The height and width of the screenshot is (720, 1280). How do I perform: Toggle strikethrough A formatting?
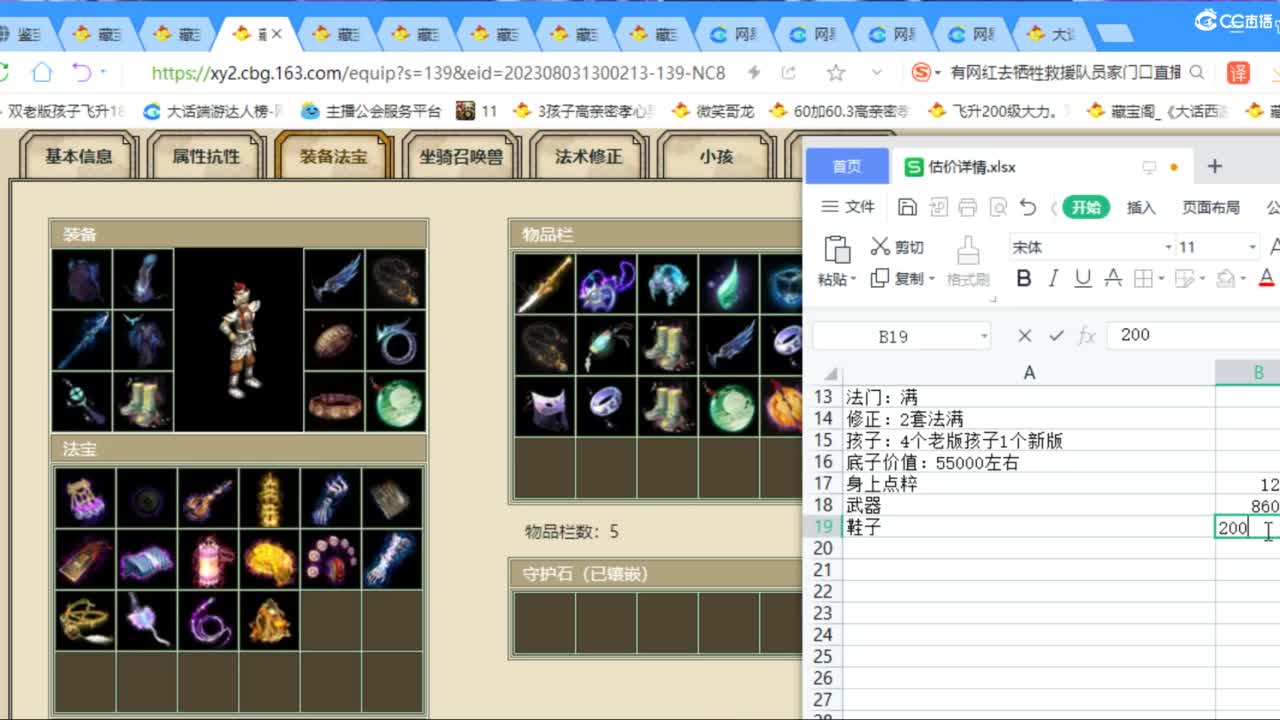coord(1112,278)
